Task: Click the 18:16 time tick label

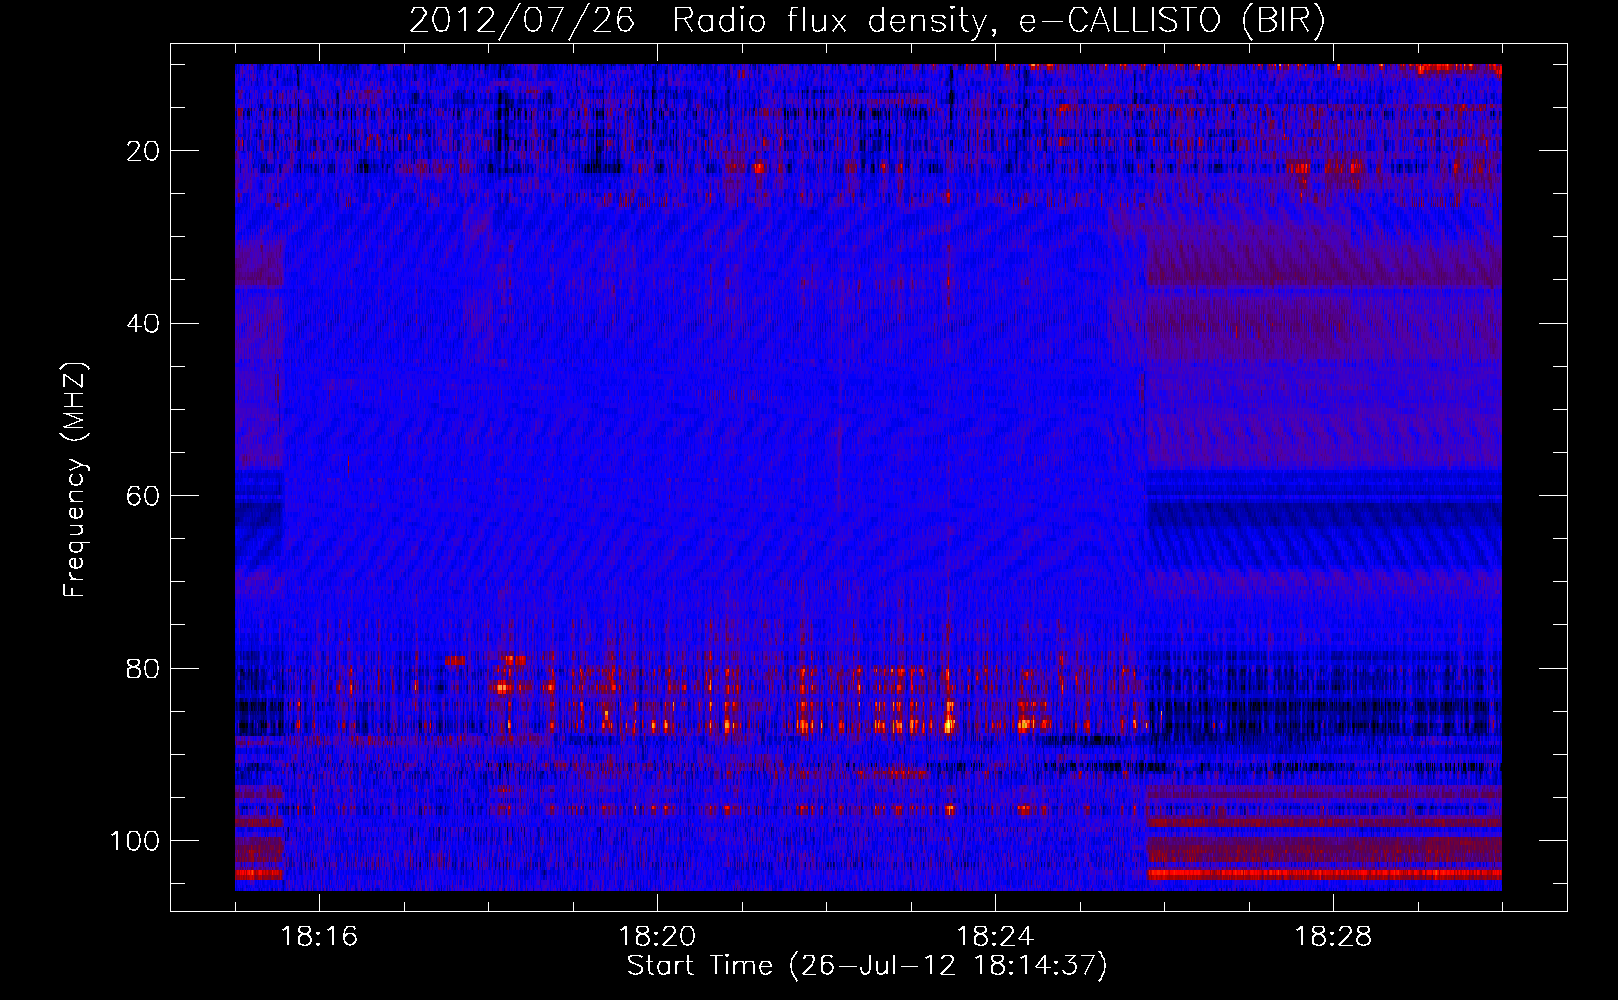Action: [x=320, y=937]
